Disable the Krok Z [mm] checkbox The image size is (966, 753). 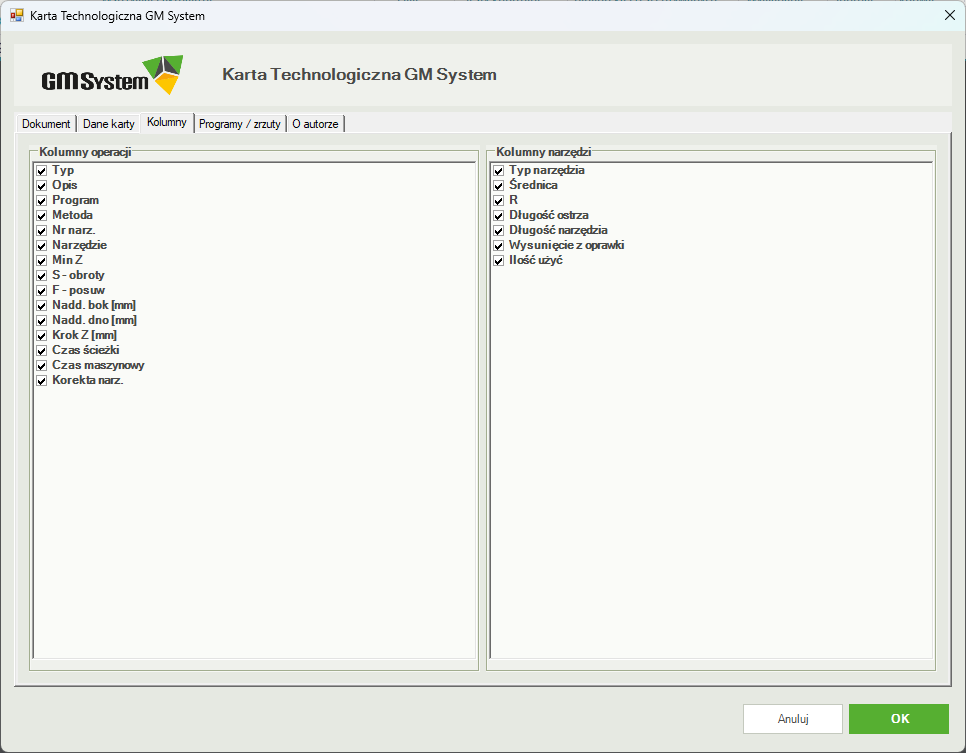pos(42,336)
